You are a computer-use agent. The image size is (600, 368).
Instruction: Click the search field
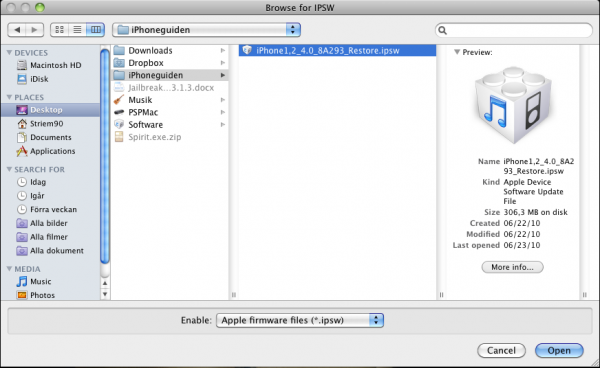(x=514, y=30)
